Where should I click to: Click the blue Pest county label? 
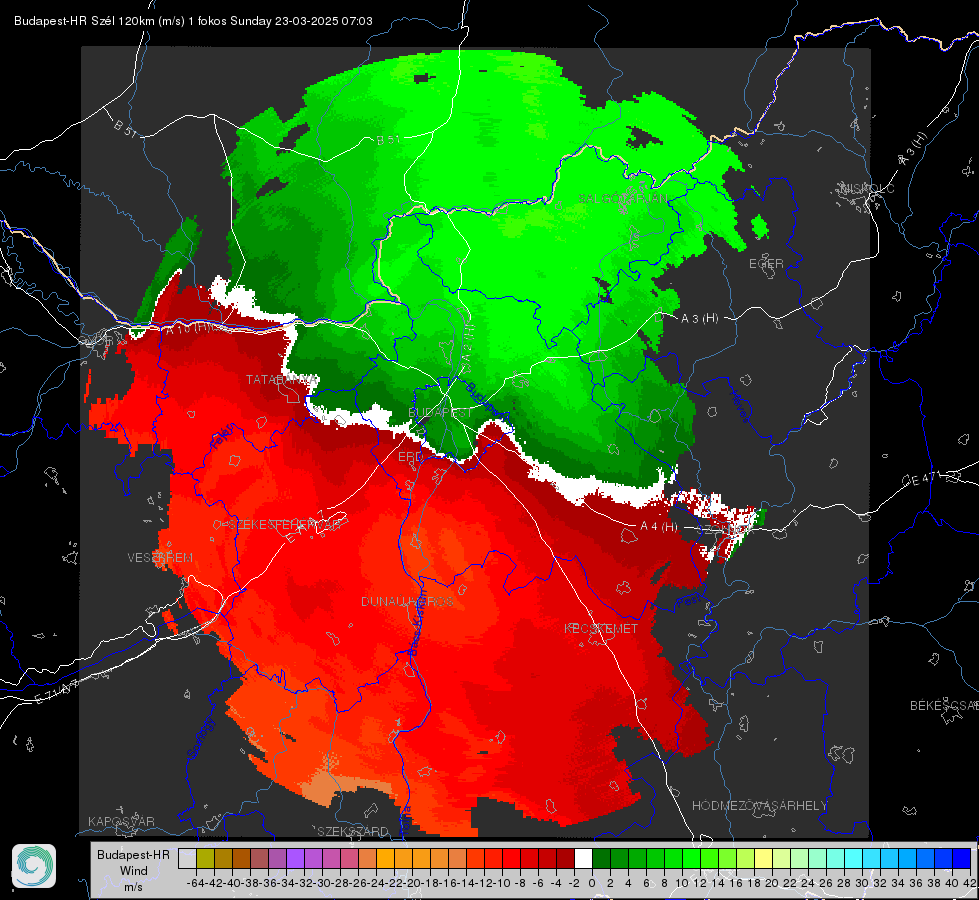pyautogui.click(x=688, y=601)
